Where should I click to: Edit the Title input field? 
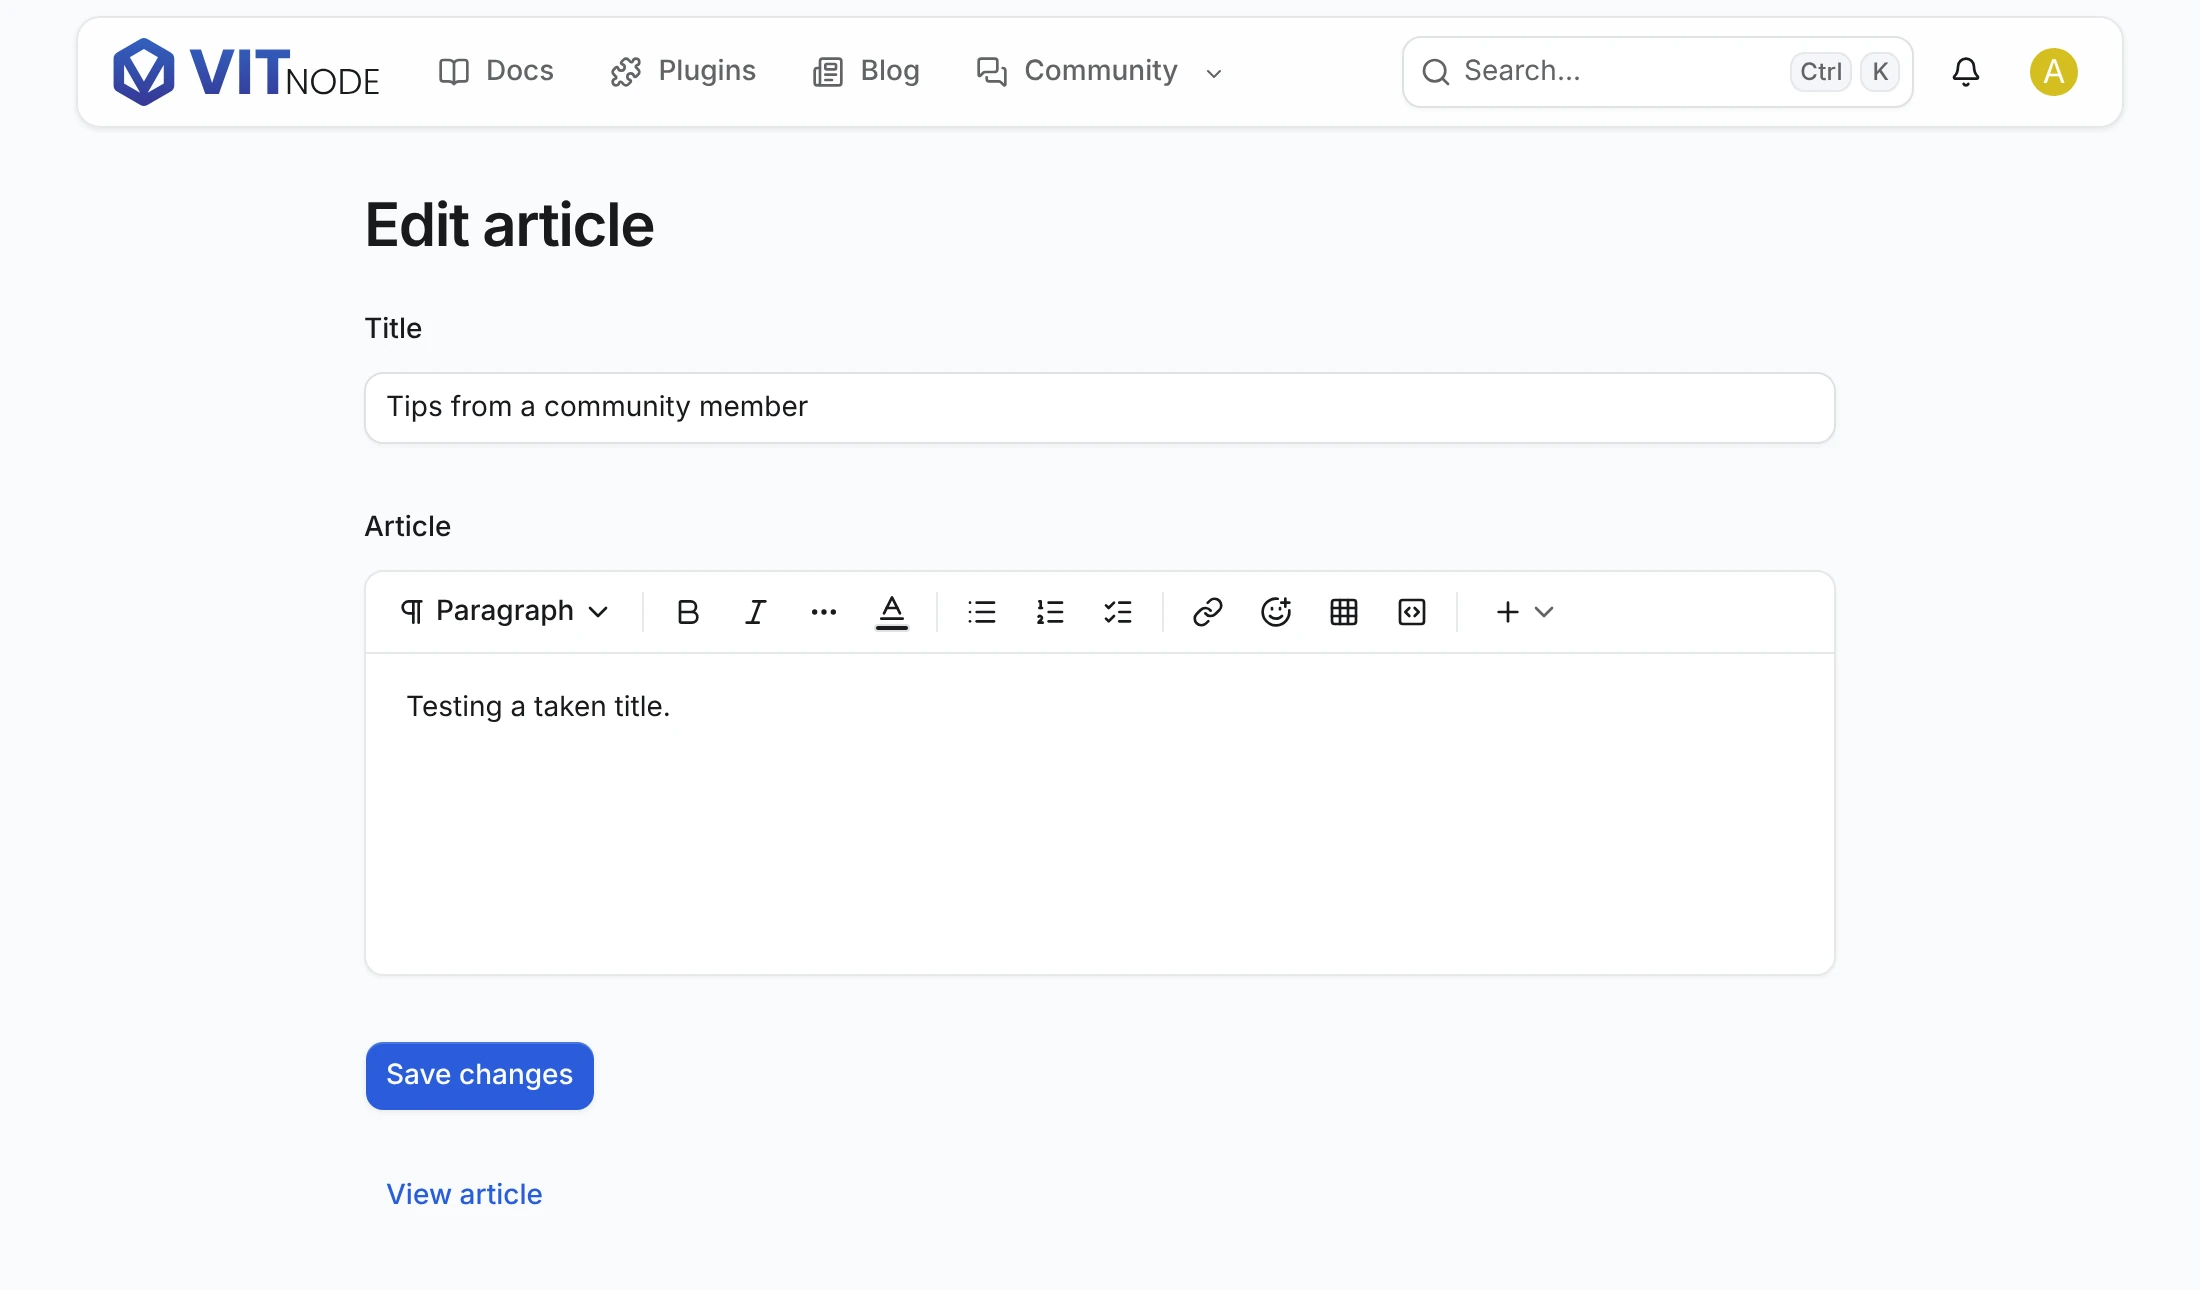pos(1100,408)
